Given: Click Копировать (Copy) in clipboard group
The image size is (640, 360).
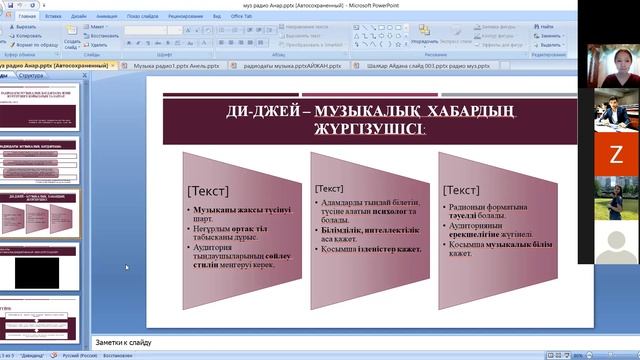Looking at the screenshot, I should [25, 36].
